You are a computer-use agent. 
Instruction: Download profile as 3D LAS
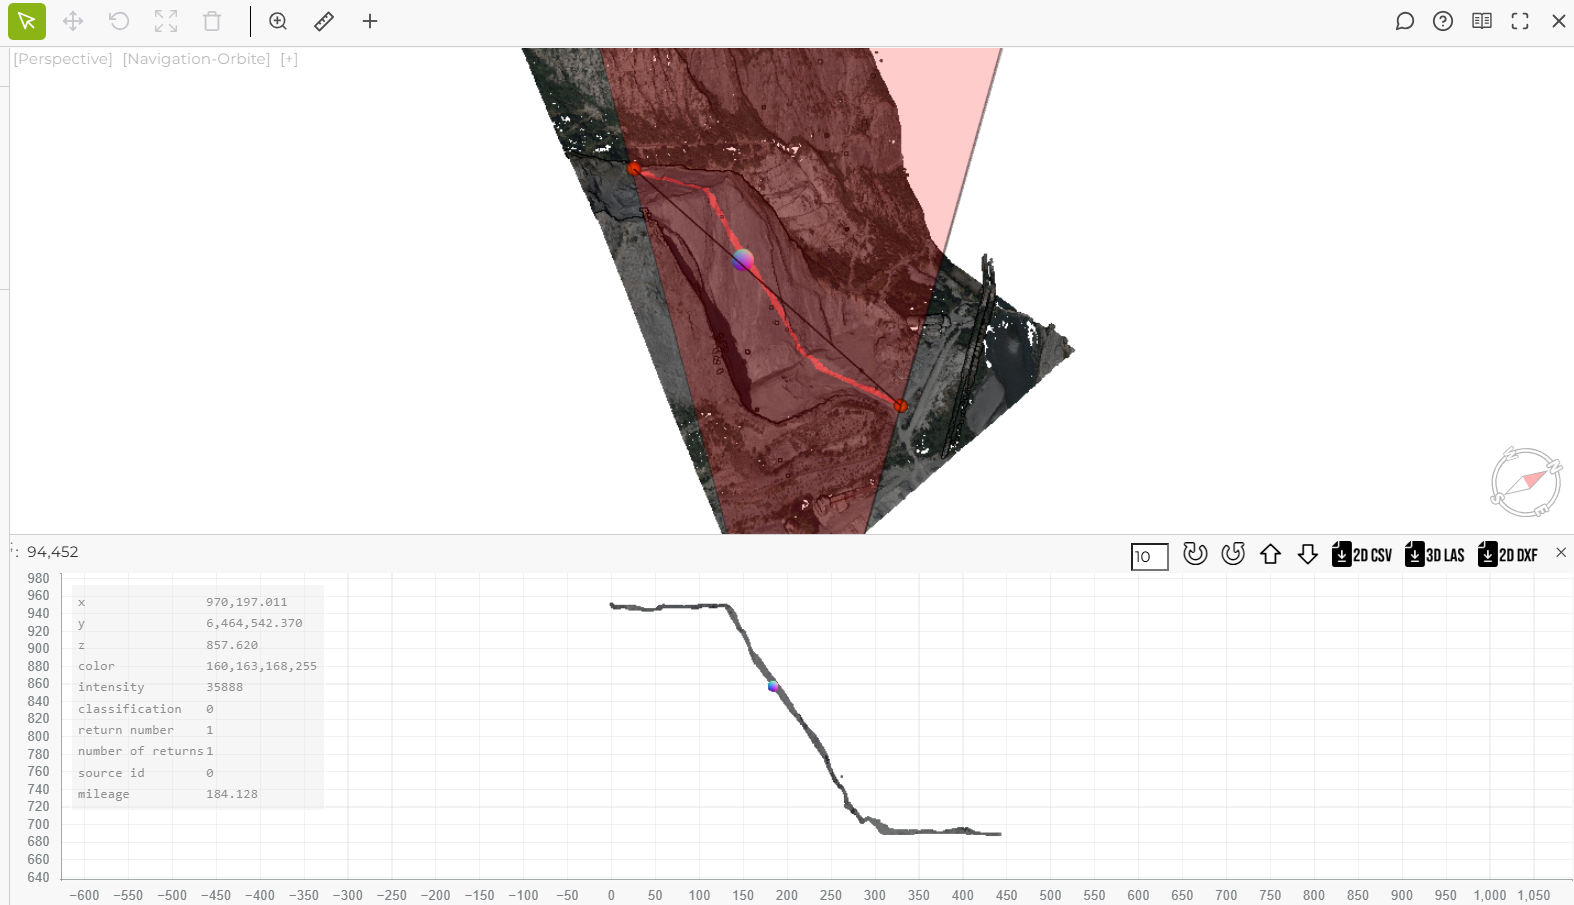pos(1435,554)
